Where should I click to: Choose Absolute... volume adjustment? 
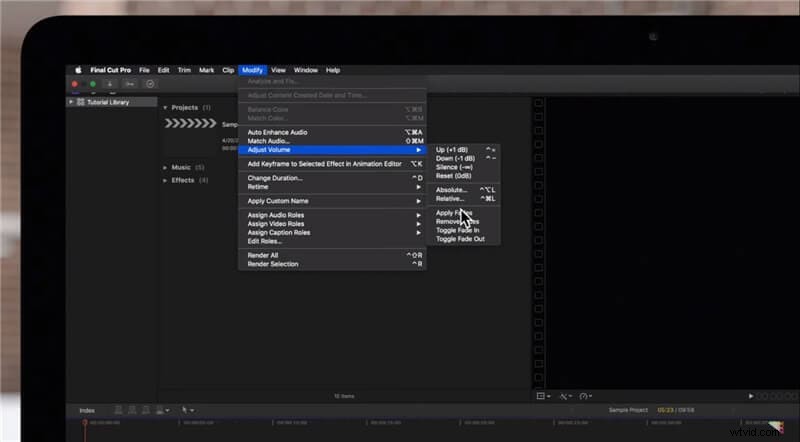[464, 190]
